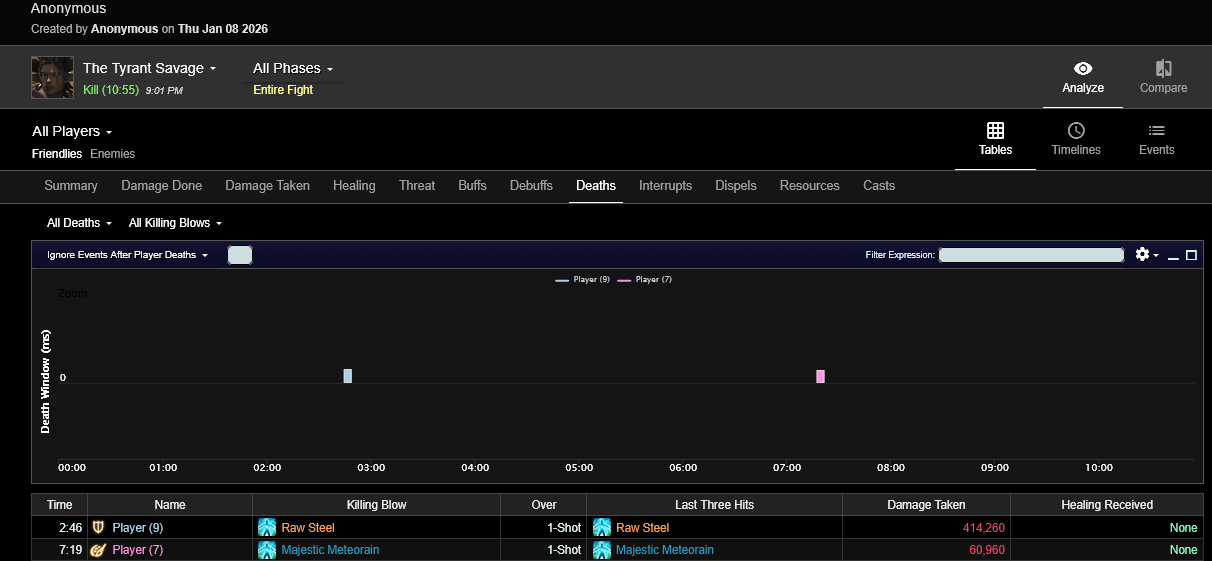The image size is (1212, 561).
Task: Open the Threat tab
Action: click(417, 186)
